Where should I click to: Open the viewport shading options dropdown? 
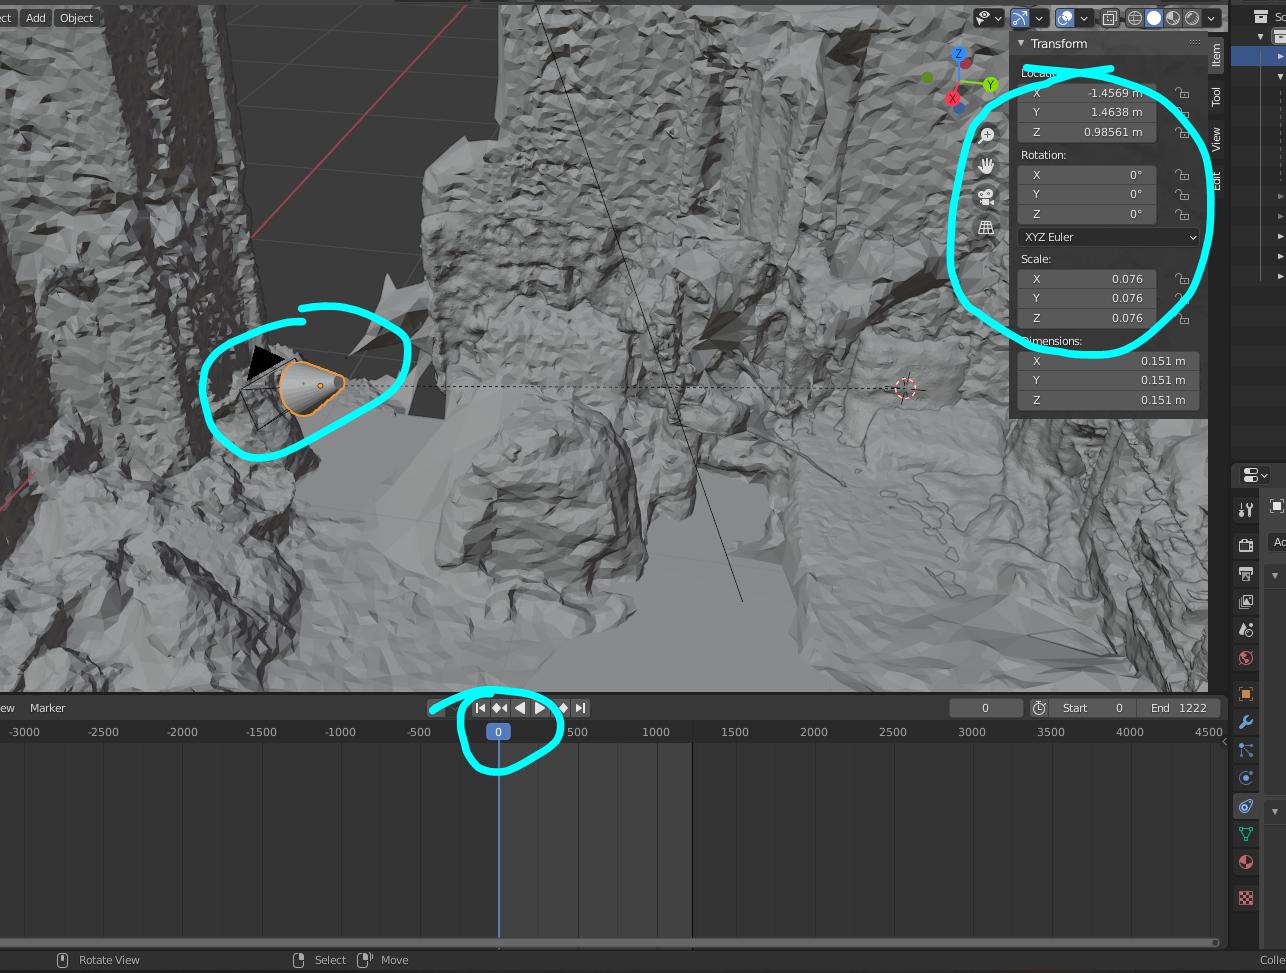tap(1212, 18)
